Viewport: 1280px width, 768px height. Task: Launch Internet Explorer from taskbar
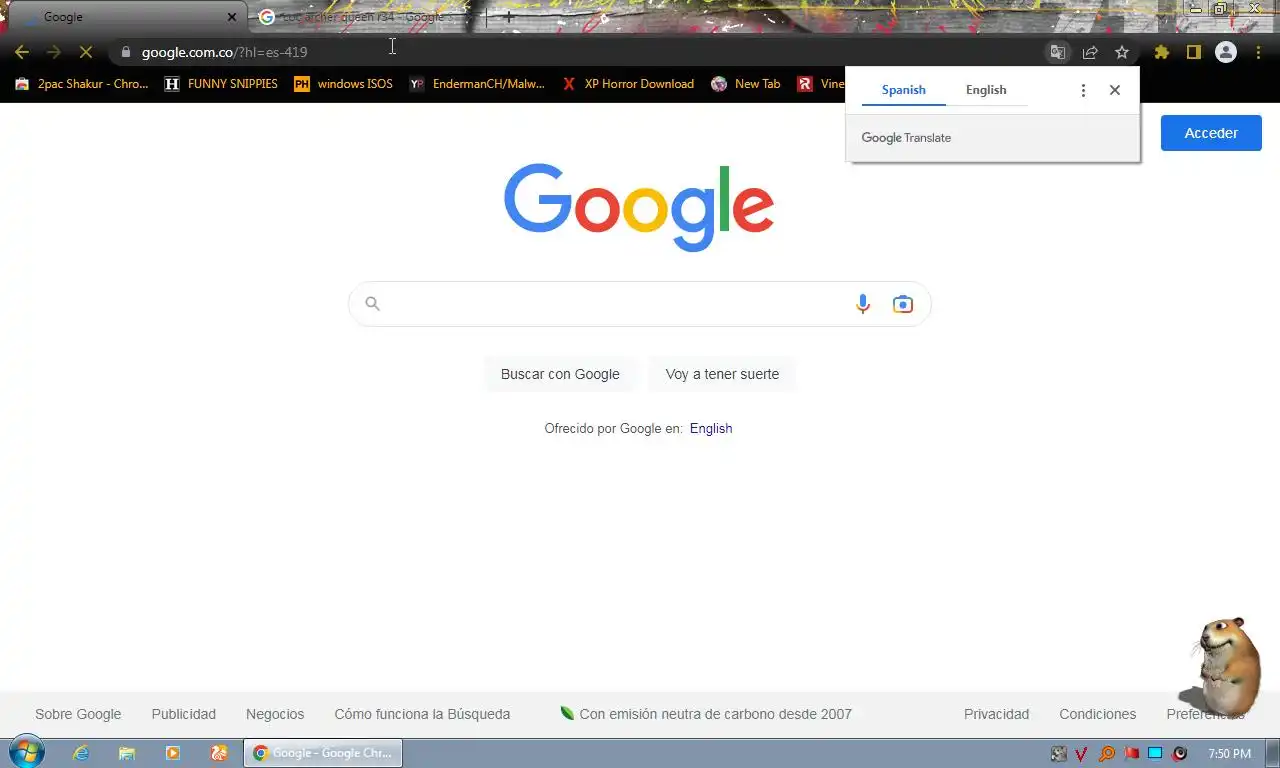(81, 753)
